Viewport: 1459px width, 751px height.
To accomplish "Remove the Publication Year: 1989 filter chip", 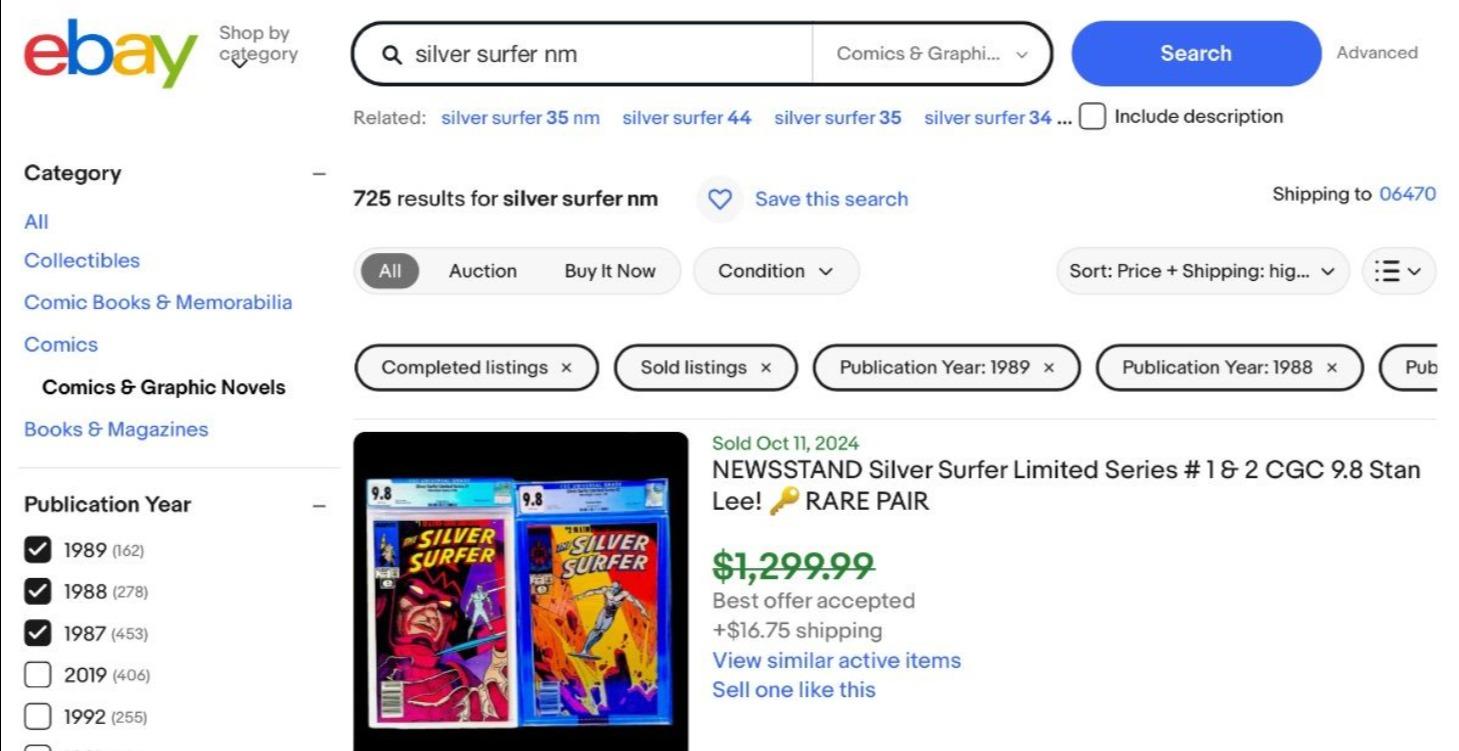I will coord(1048,367).
